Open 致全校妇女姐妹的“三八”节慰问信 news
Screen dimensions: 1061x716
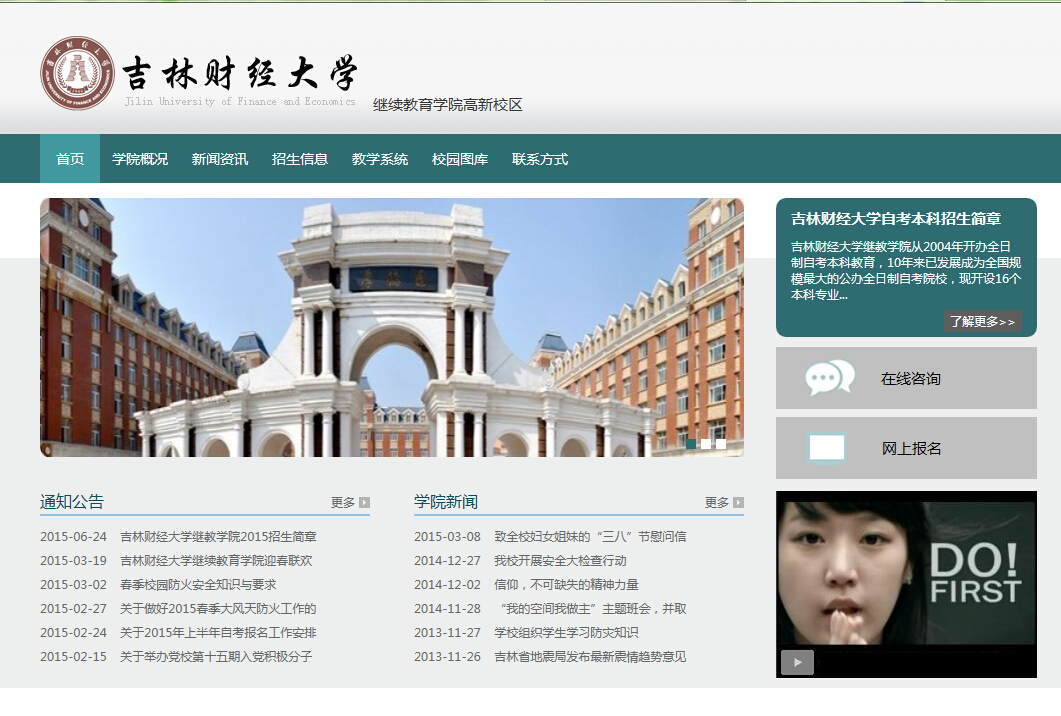point(590,537)
